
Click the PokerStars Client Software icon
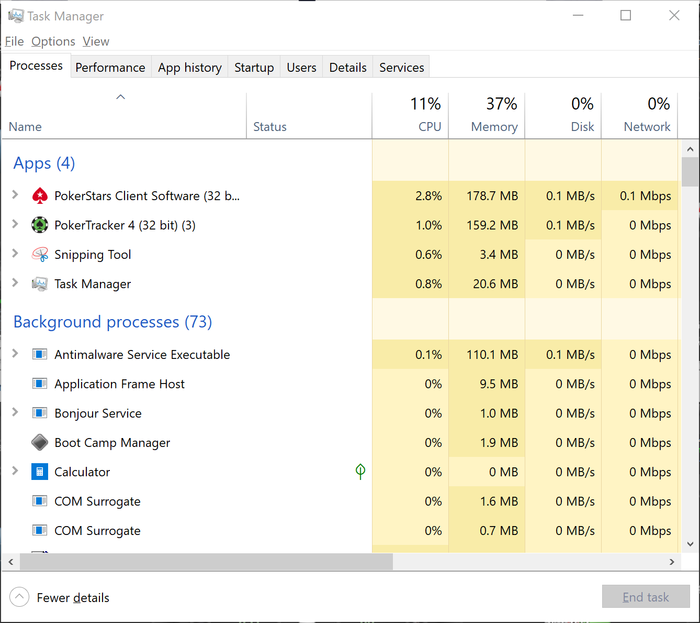click(40, 196)
